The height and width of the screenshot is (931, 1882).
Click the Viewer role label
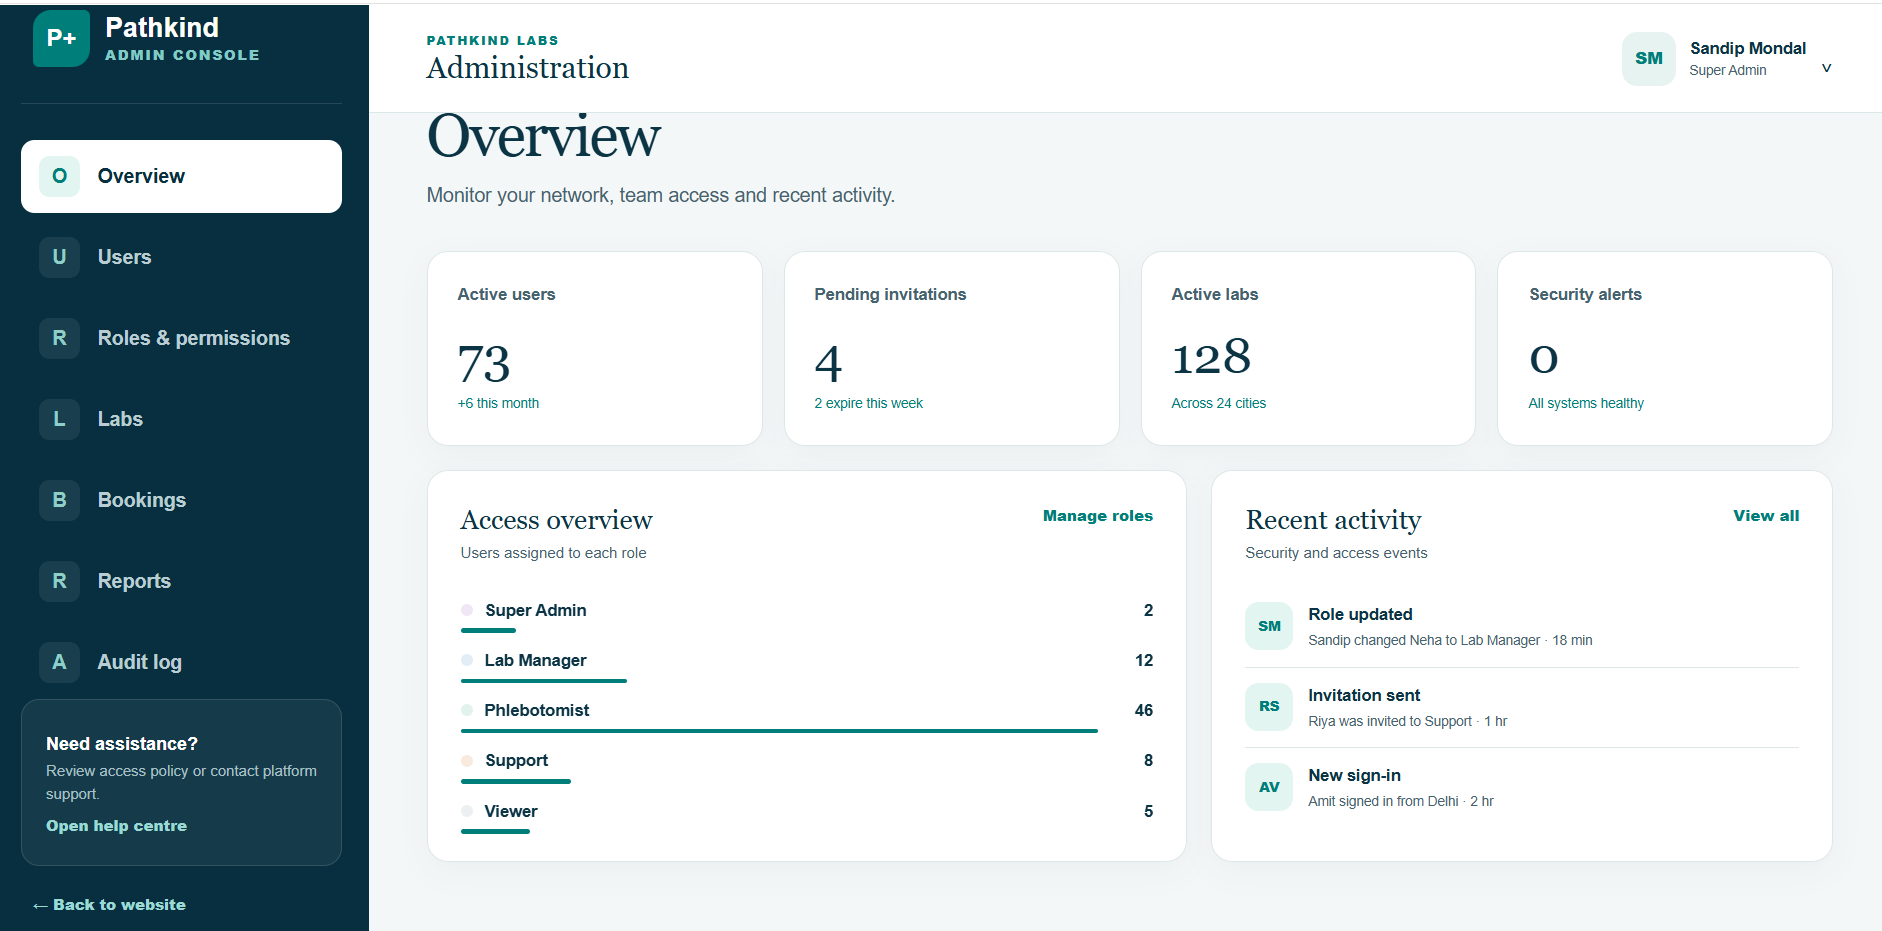pos(511,811)
